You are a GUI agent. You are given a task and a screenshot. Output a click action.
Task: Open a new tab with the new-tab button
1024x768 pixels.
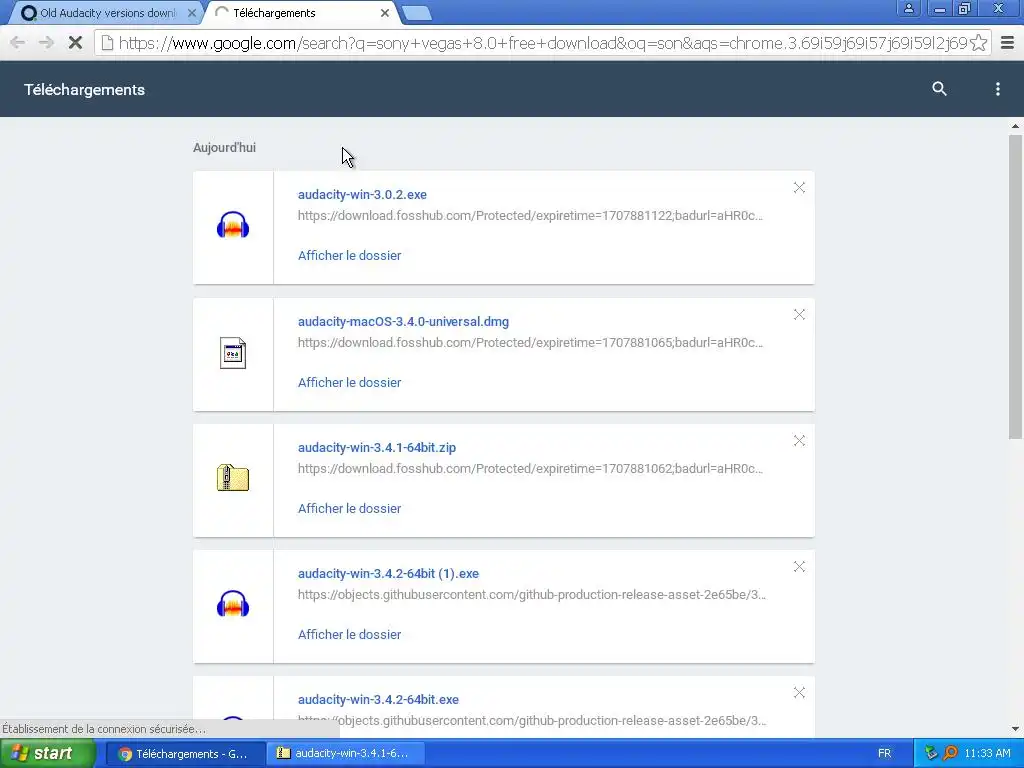(416, 12)
